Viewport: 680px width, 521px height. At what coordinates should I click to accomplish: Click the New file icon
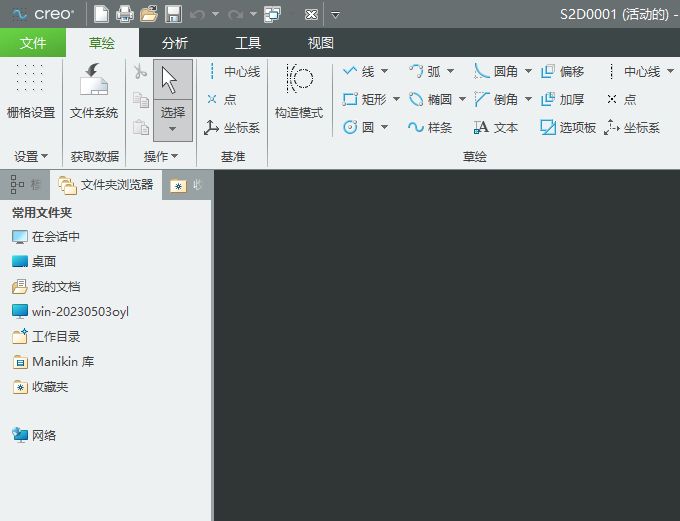click(101, 14)
